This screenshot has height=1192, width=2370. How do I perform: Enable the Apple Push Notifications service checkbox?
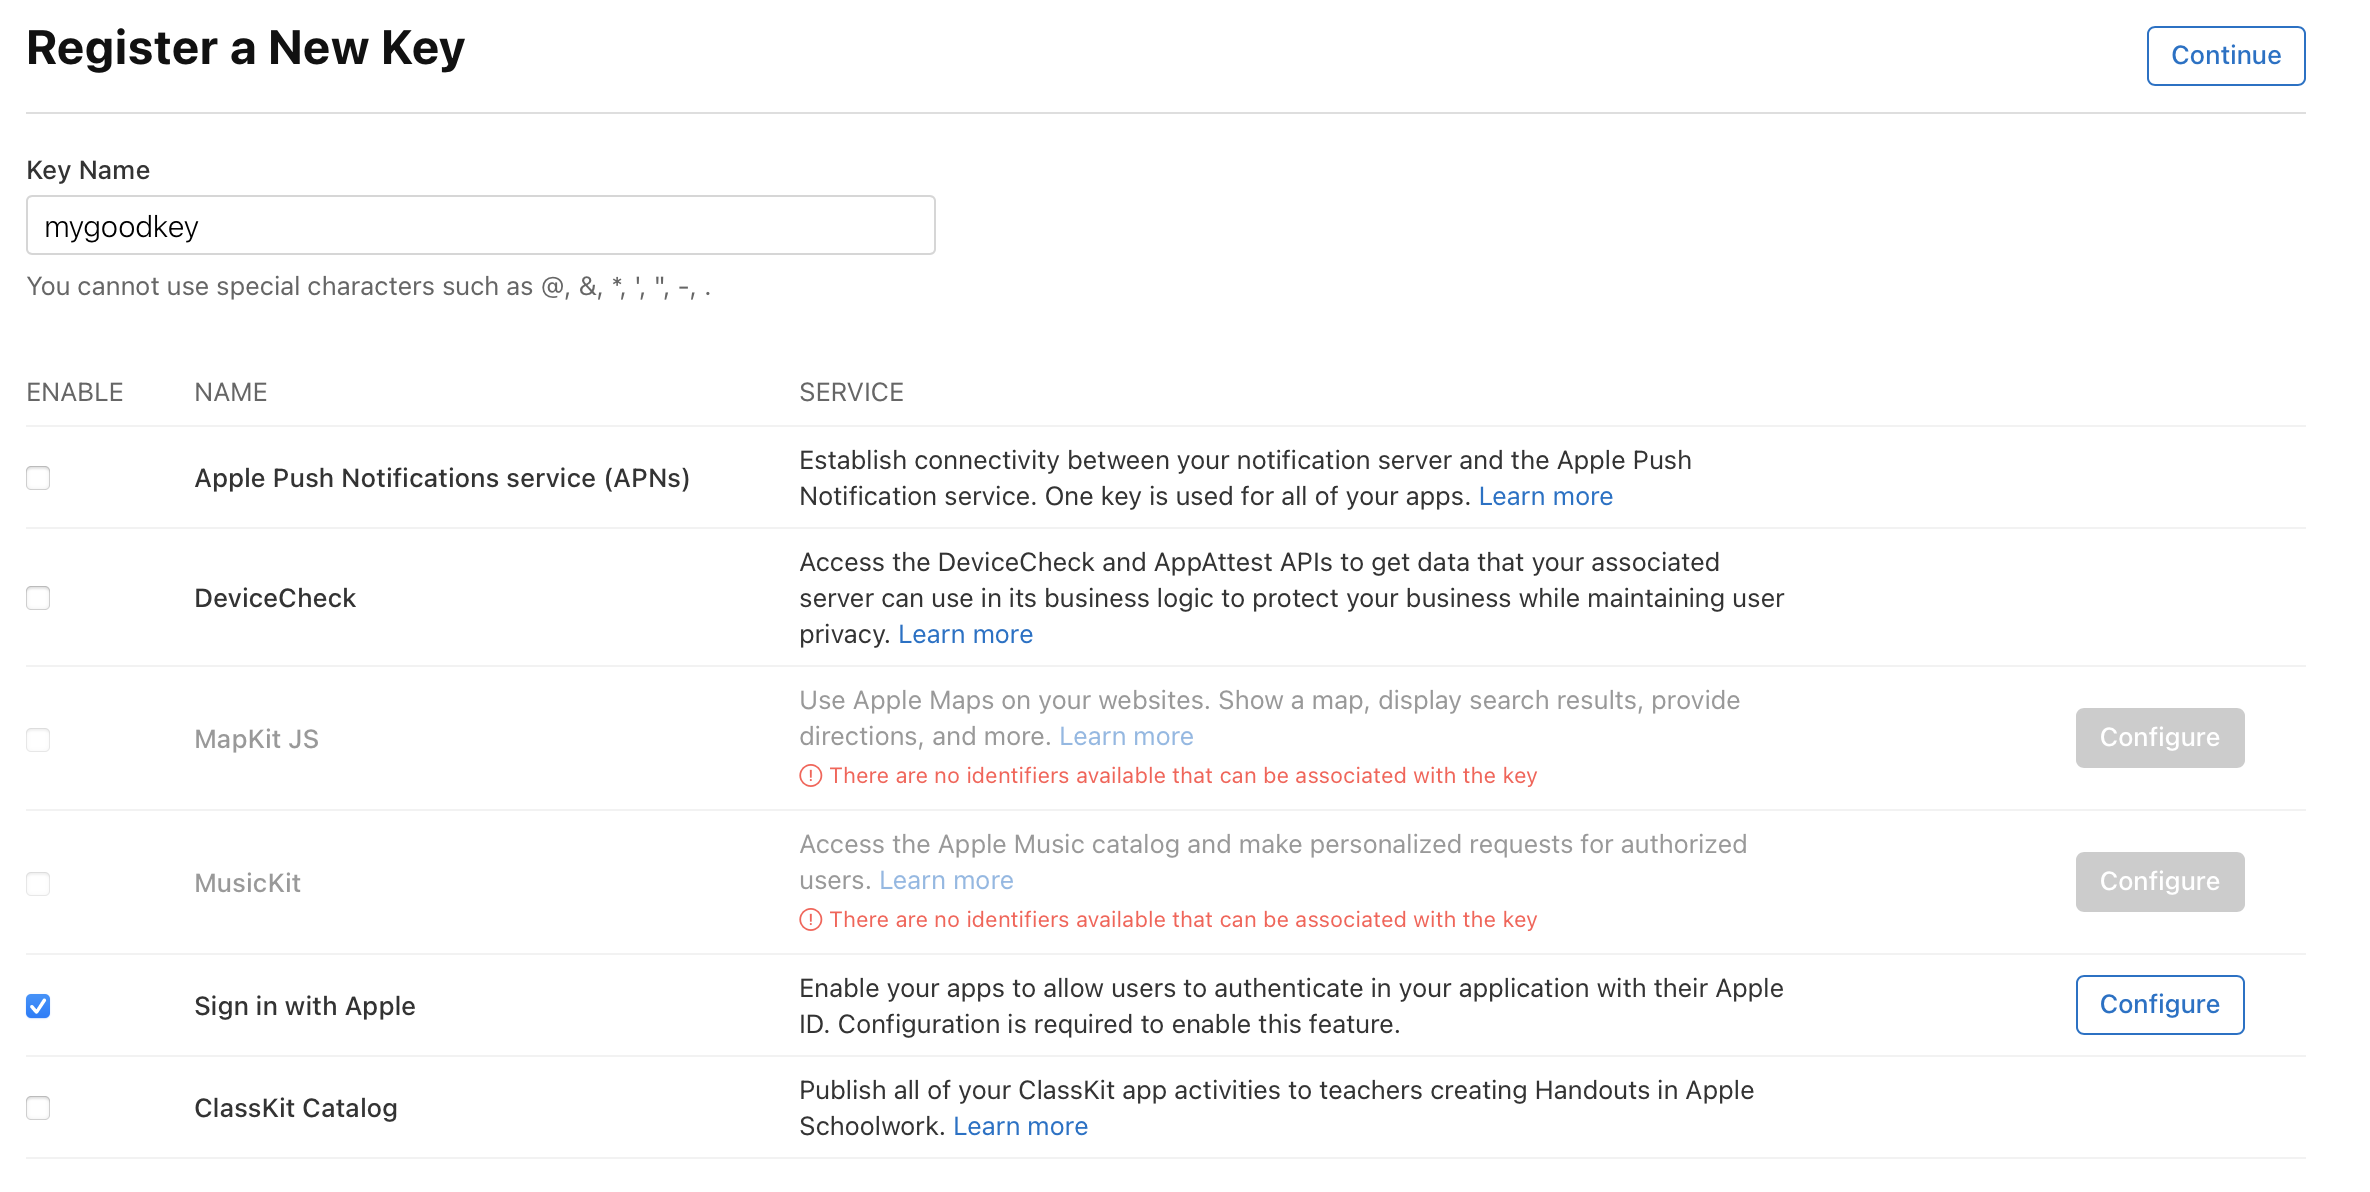[x=38, y=478]
